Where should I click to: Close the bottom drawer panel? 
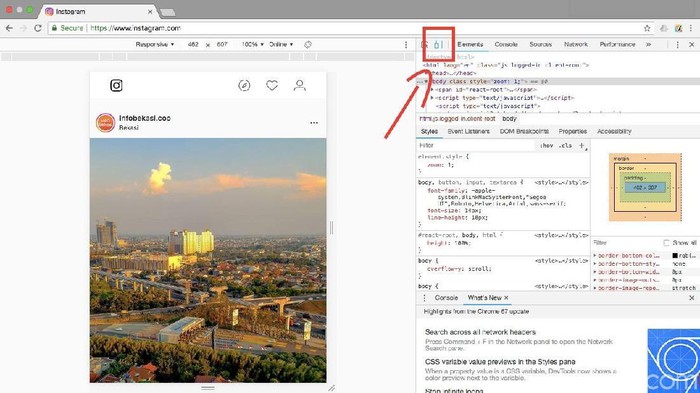[692, 298]
